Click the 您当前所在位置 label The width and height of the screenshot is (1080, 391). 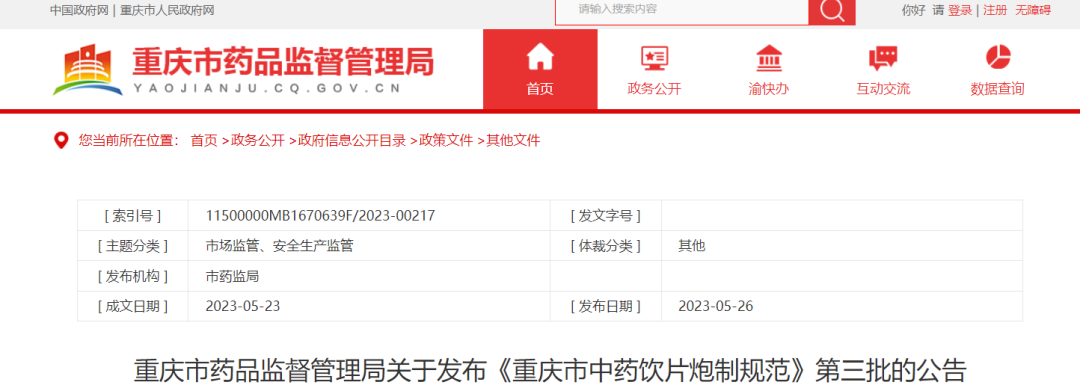[x=128, y=140]
